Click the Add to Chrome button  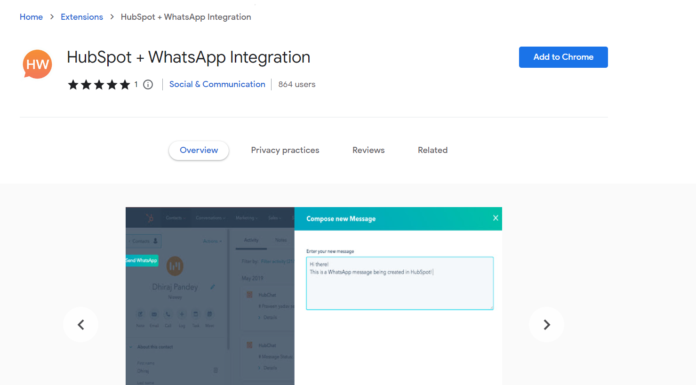tap(563, 57)
